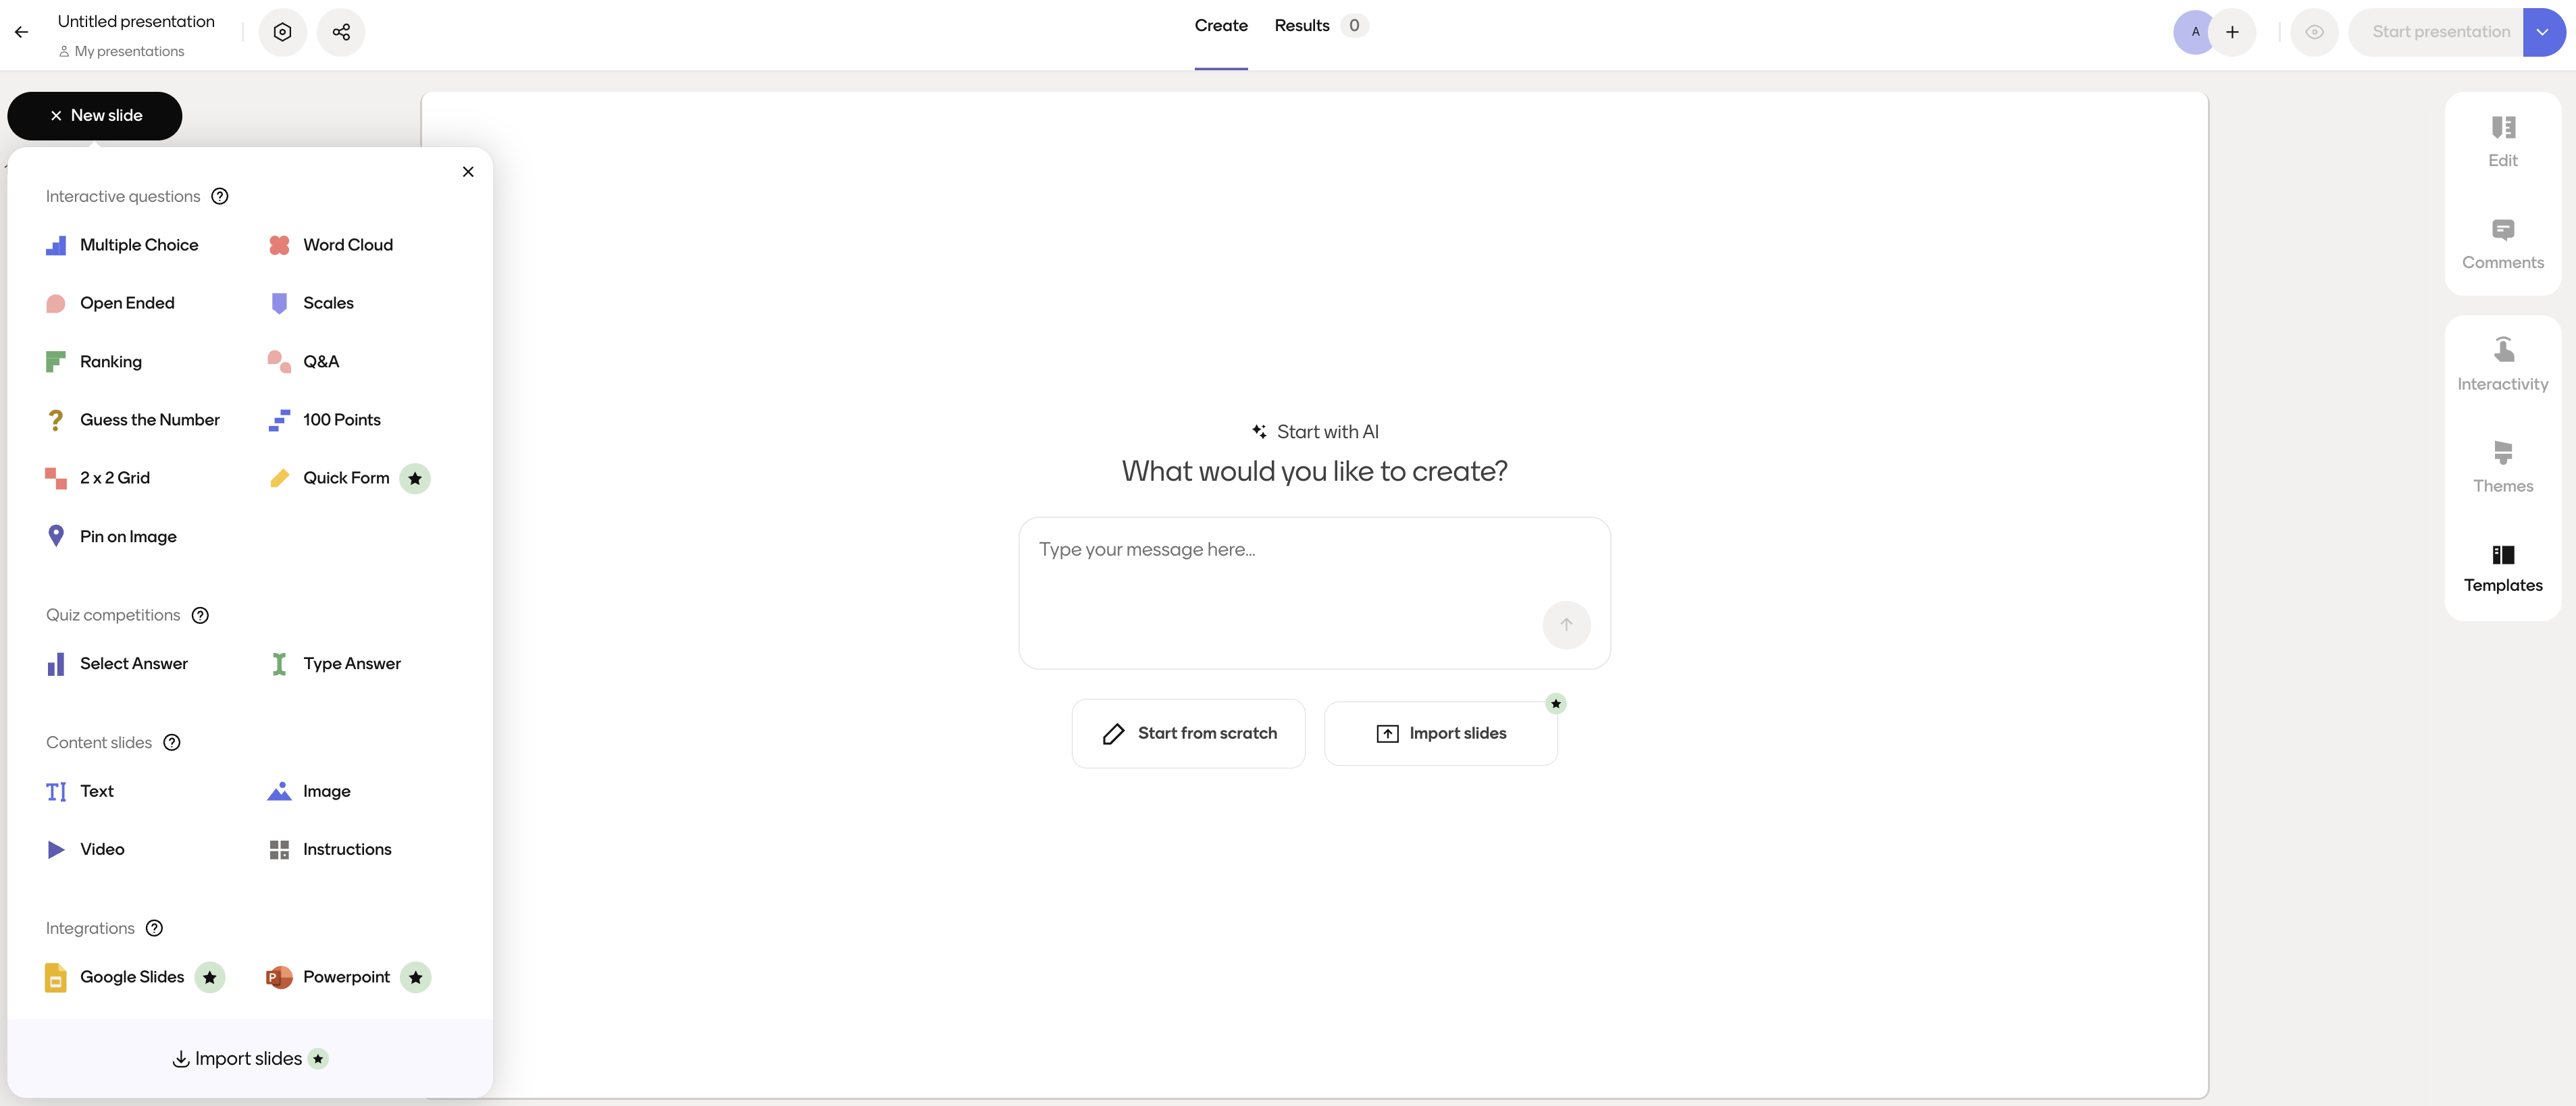
Task: Open the Comments panel
Action: click(x=2503, y=245)
